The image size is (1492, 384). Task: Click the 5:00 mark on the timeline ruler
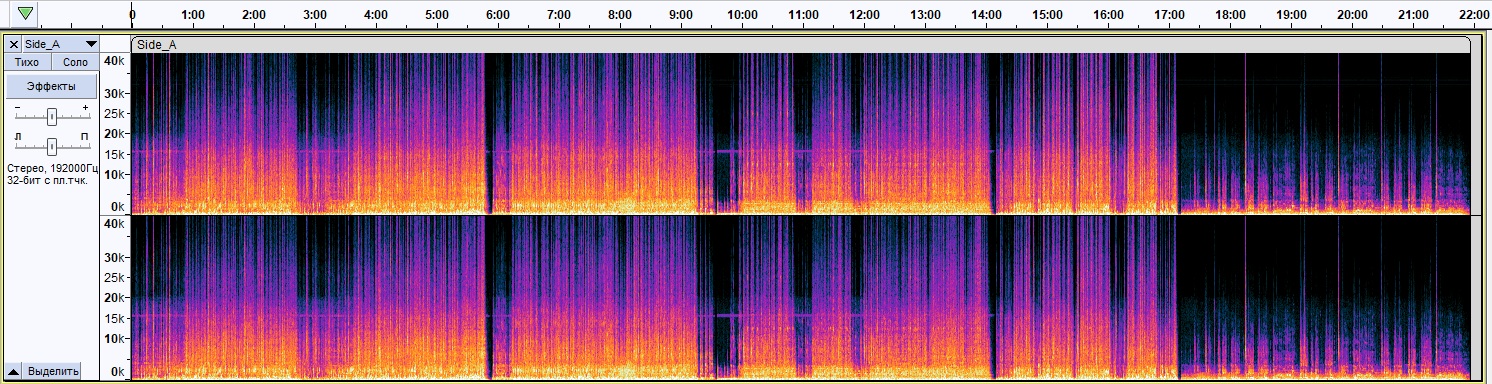click(x=437, y=16)
